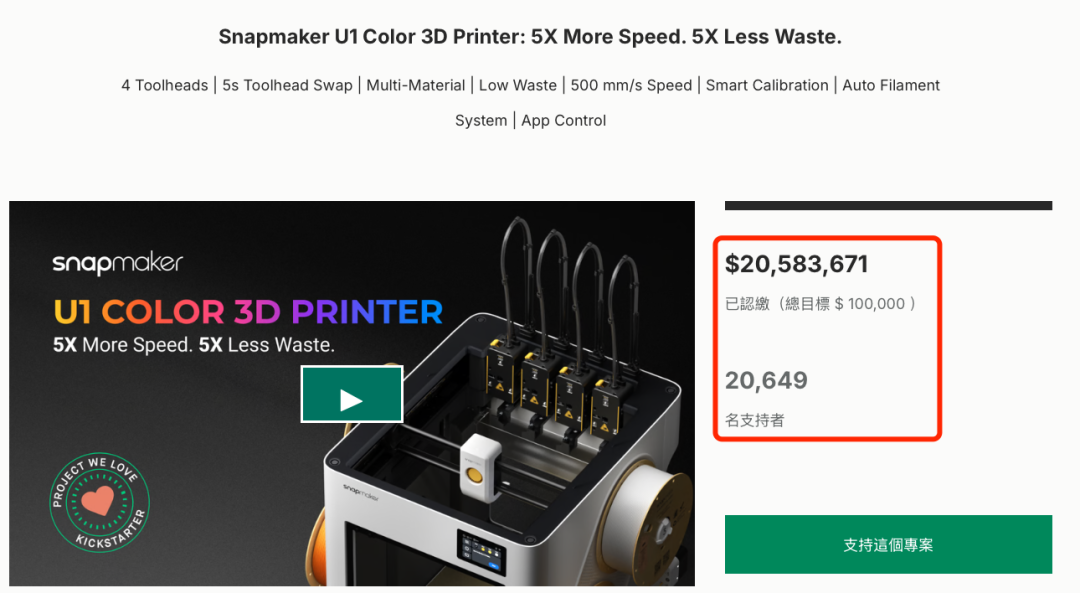1080x593 pixels.
Task: Click the 20,649 backers count
Action: click(766, 380)
